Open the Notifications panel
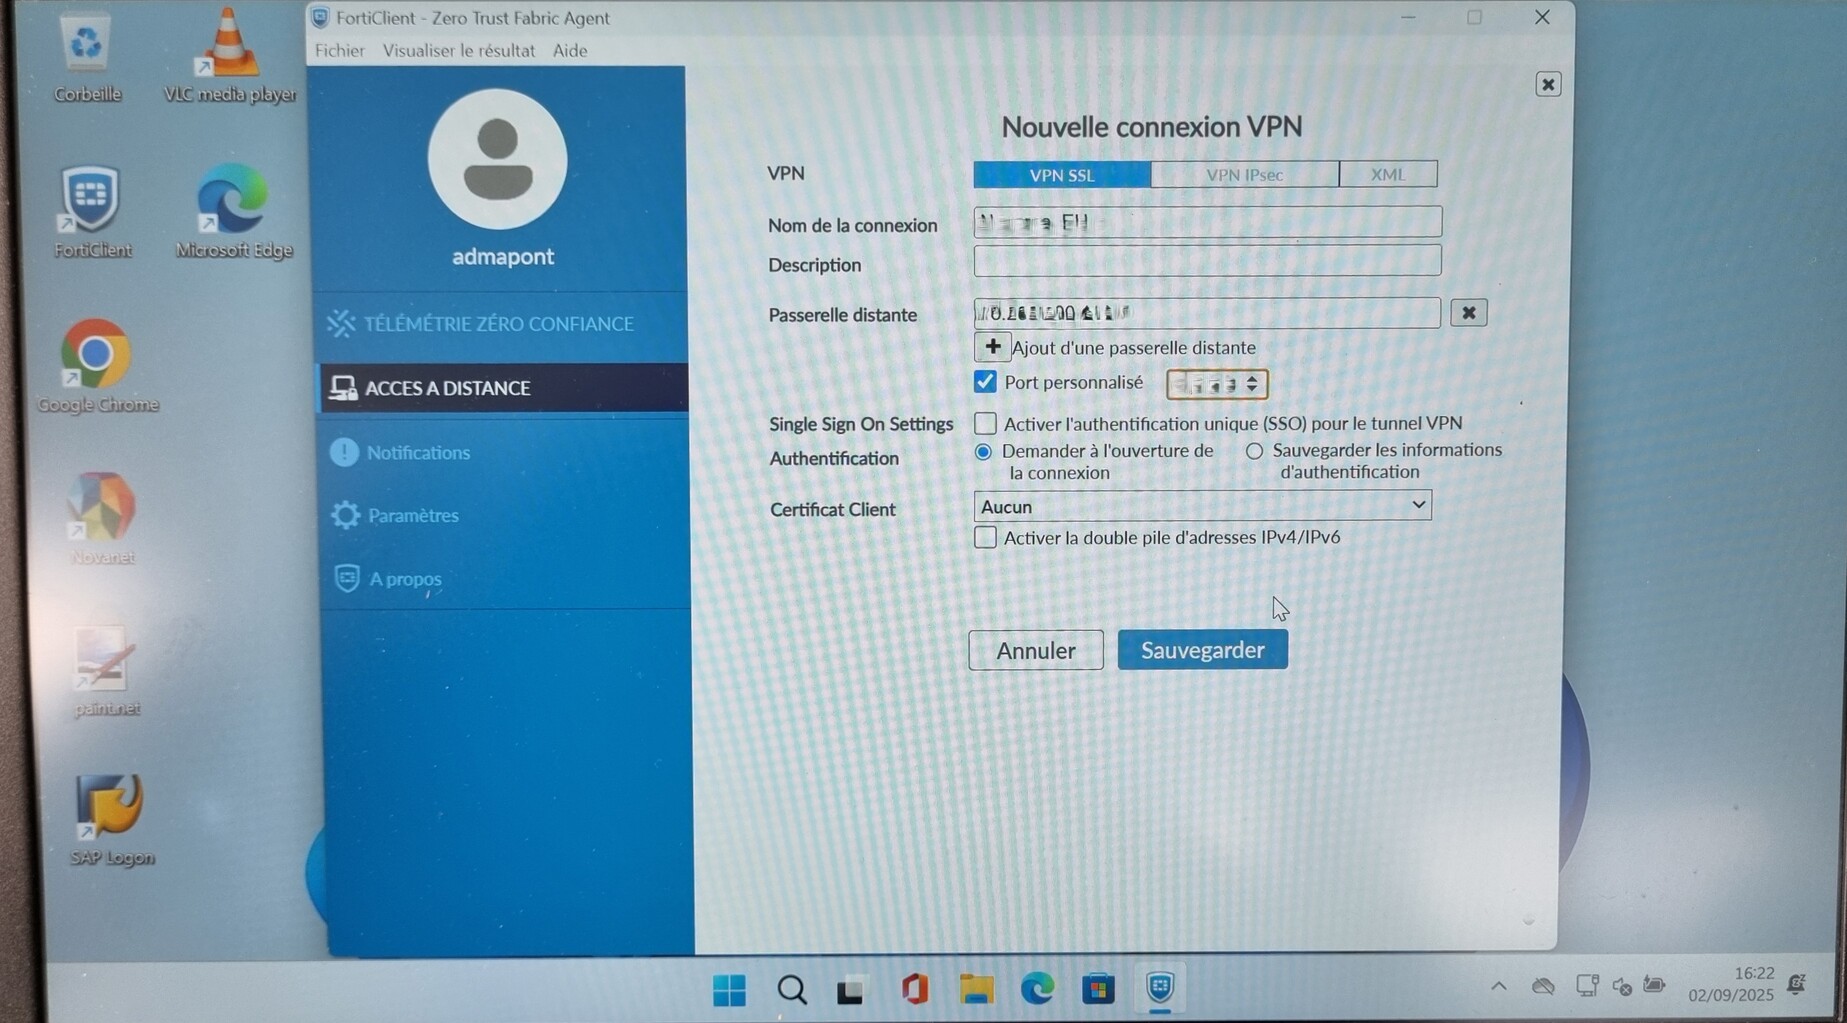Screen dimensions: 1847x1023 418,452
